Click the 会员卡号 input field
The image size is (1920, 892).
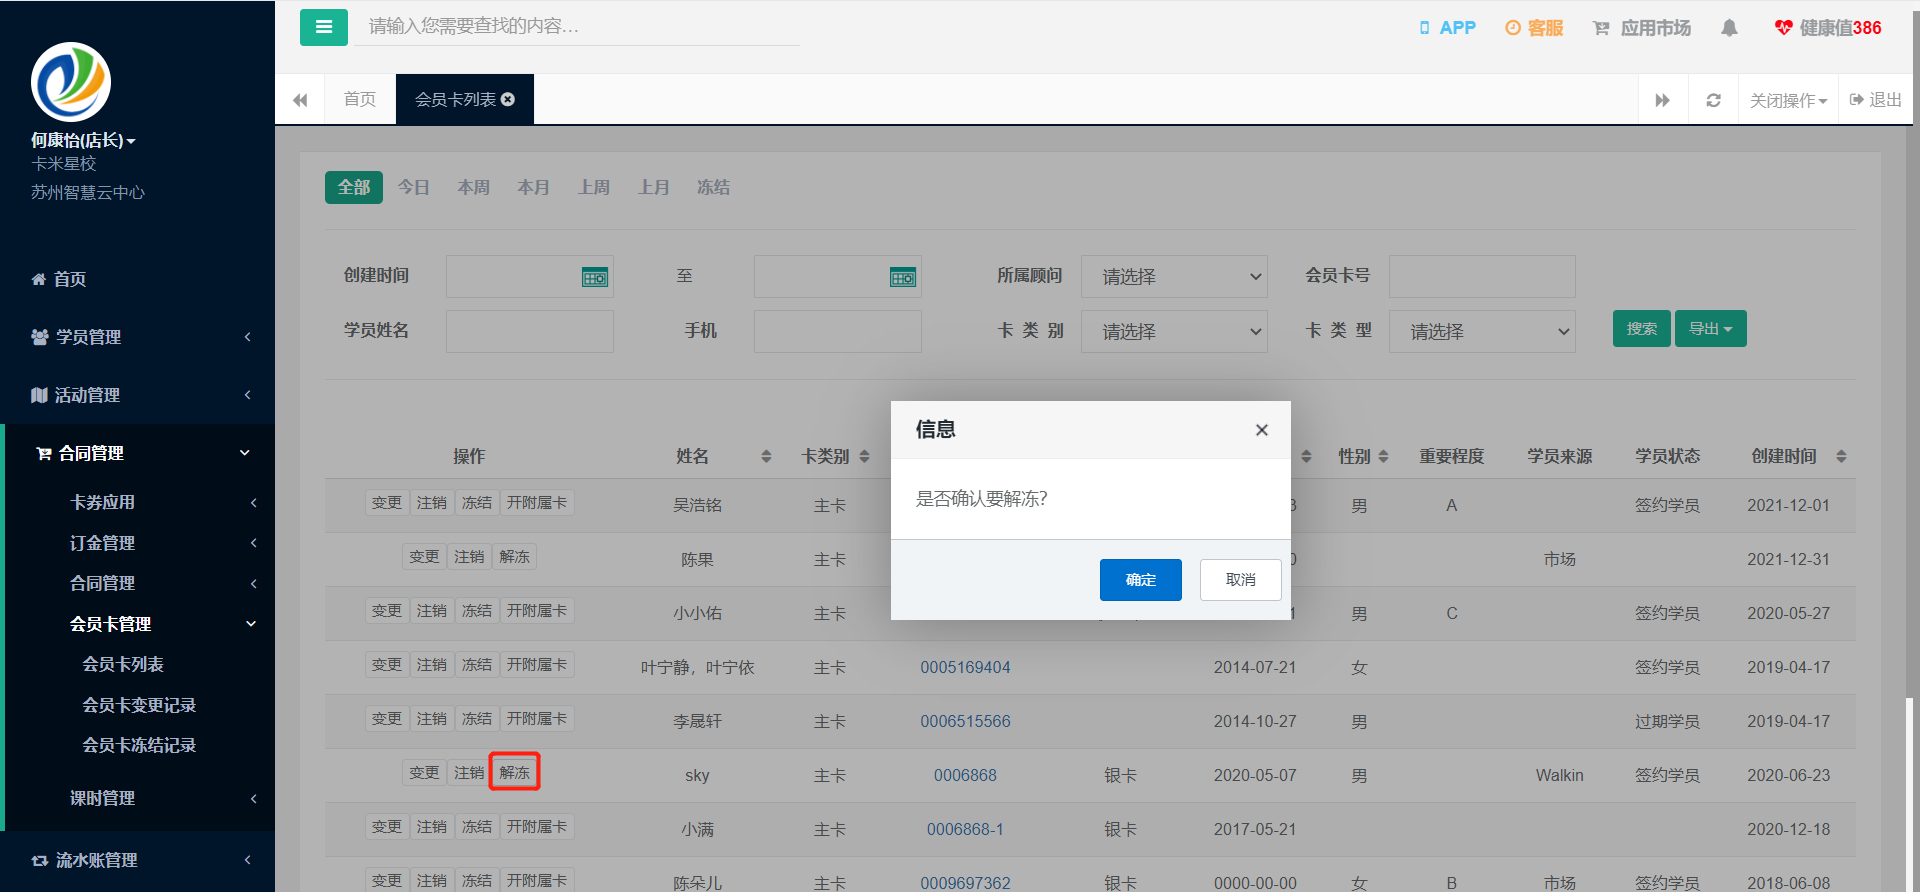(1482, 276)
